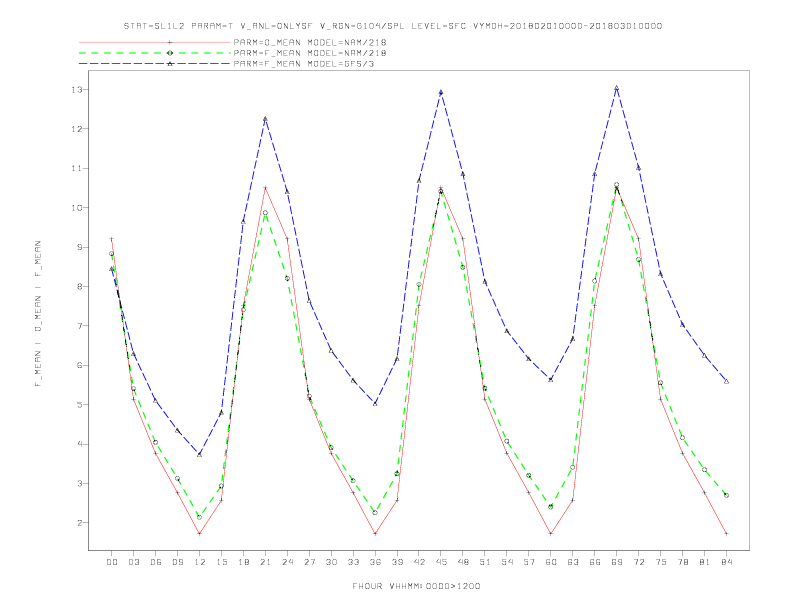Click green NAM circle marker at hour 21
Viewport: 792px width, 612px height.
tap(265, 213)
